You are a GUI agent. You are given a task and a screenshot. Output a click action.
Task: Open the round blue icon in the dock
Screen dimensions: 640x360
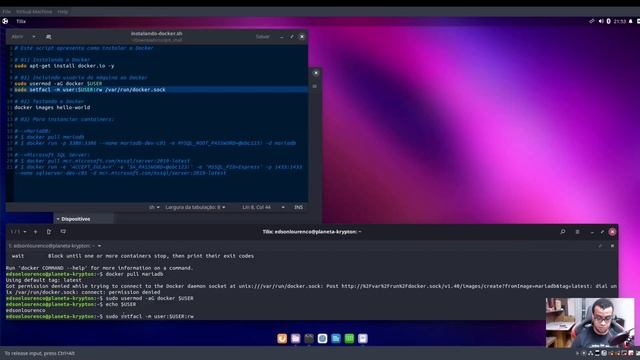point(322,338)
